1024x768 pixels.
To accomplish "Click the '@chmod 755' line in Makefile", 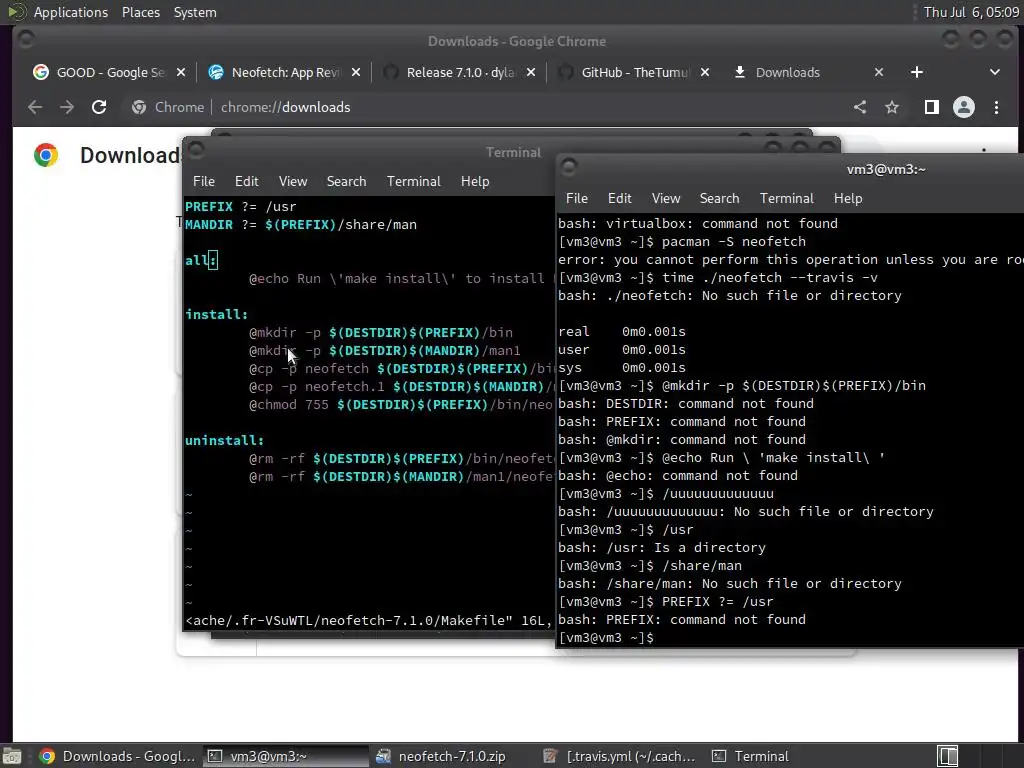I will point(400,404).
